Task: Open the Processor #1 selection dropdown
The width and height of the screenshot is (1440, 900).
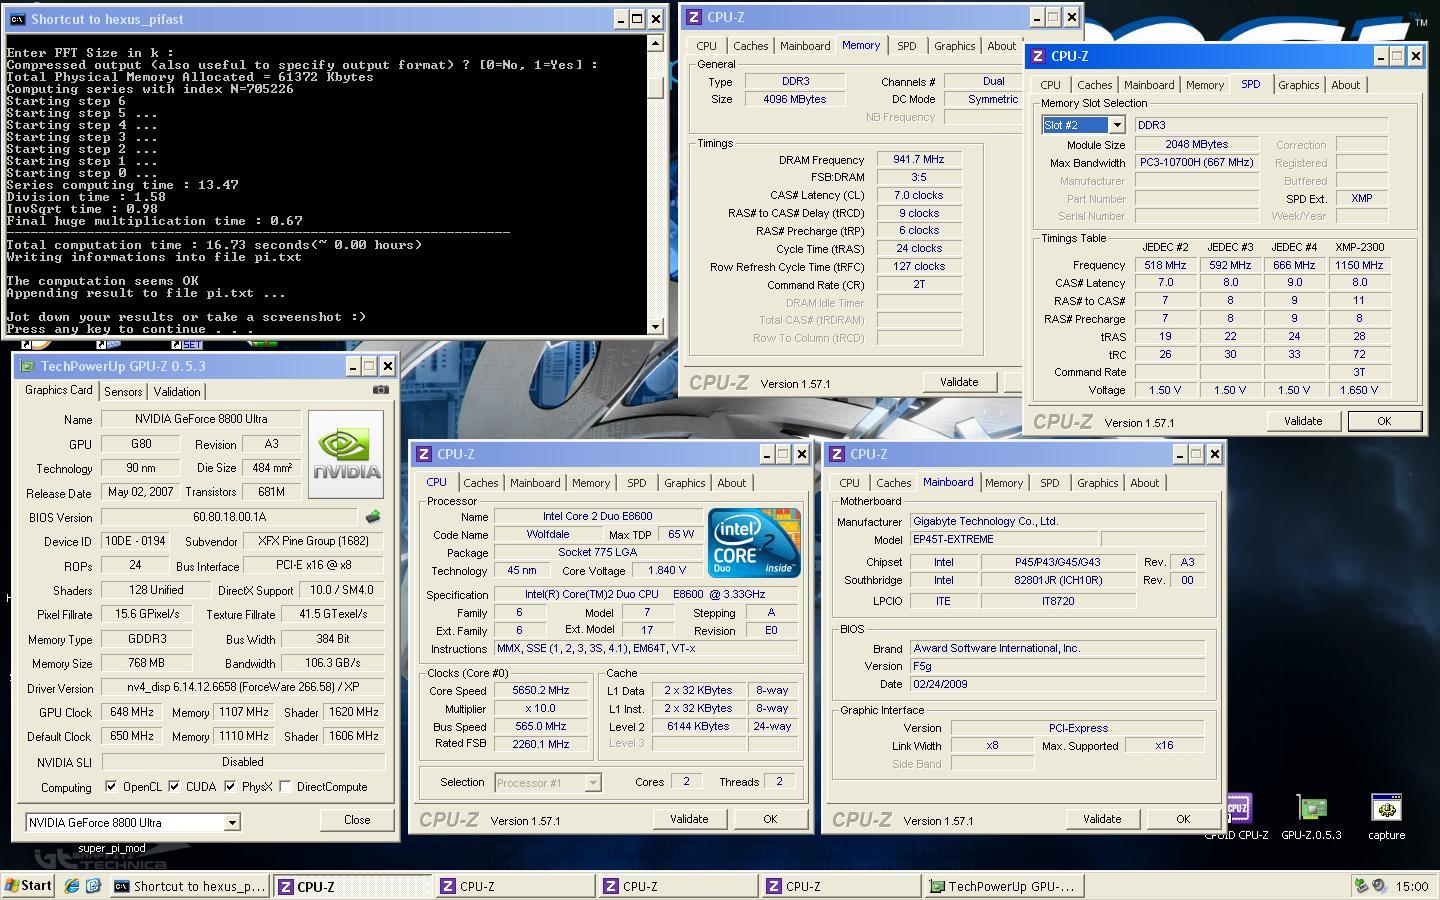Action: tap(592, 783)
